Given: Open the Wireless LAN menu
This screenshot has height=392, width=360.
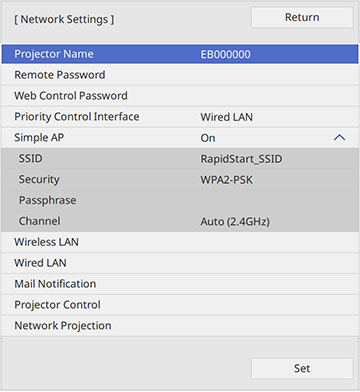Looking at the screenshot, I should pos(180,242).
